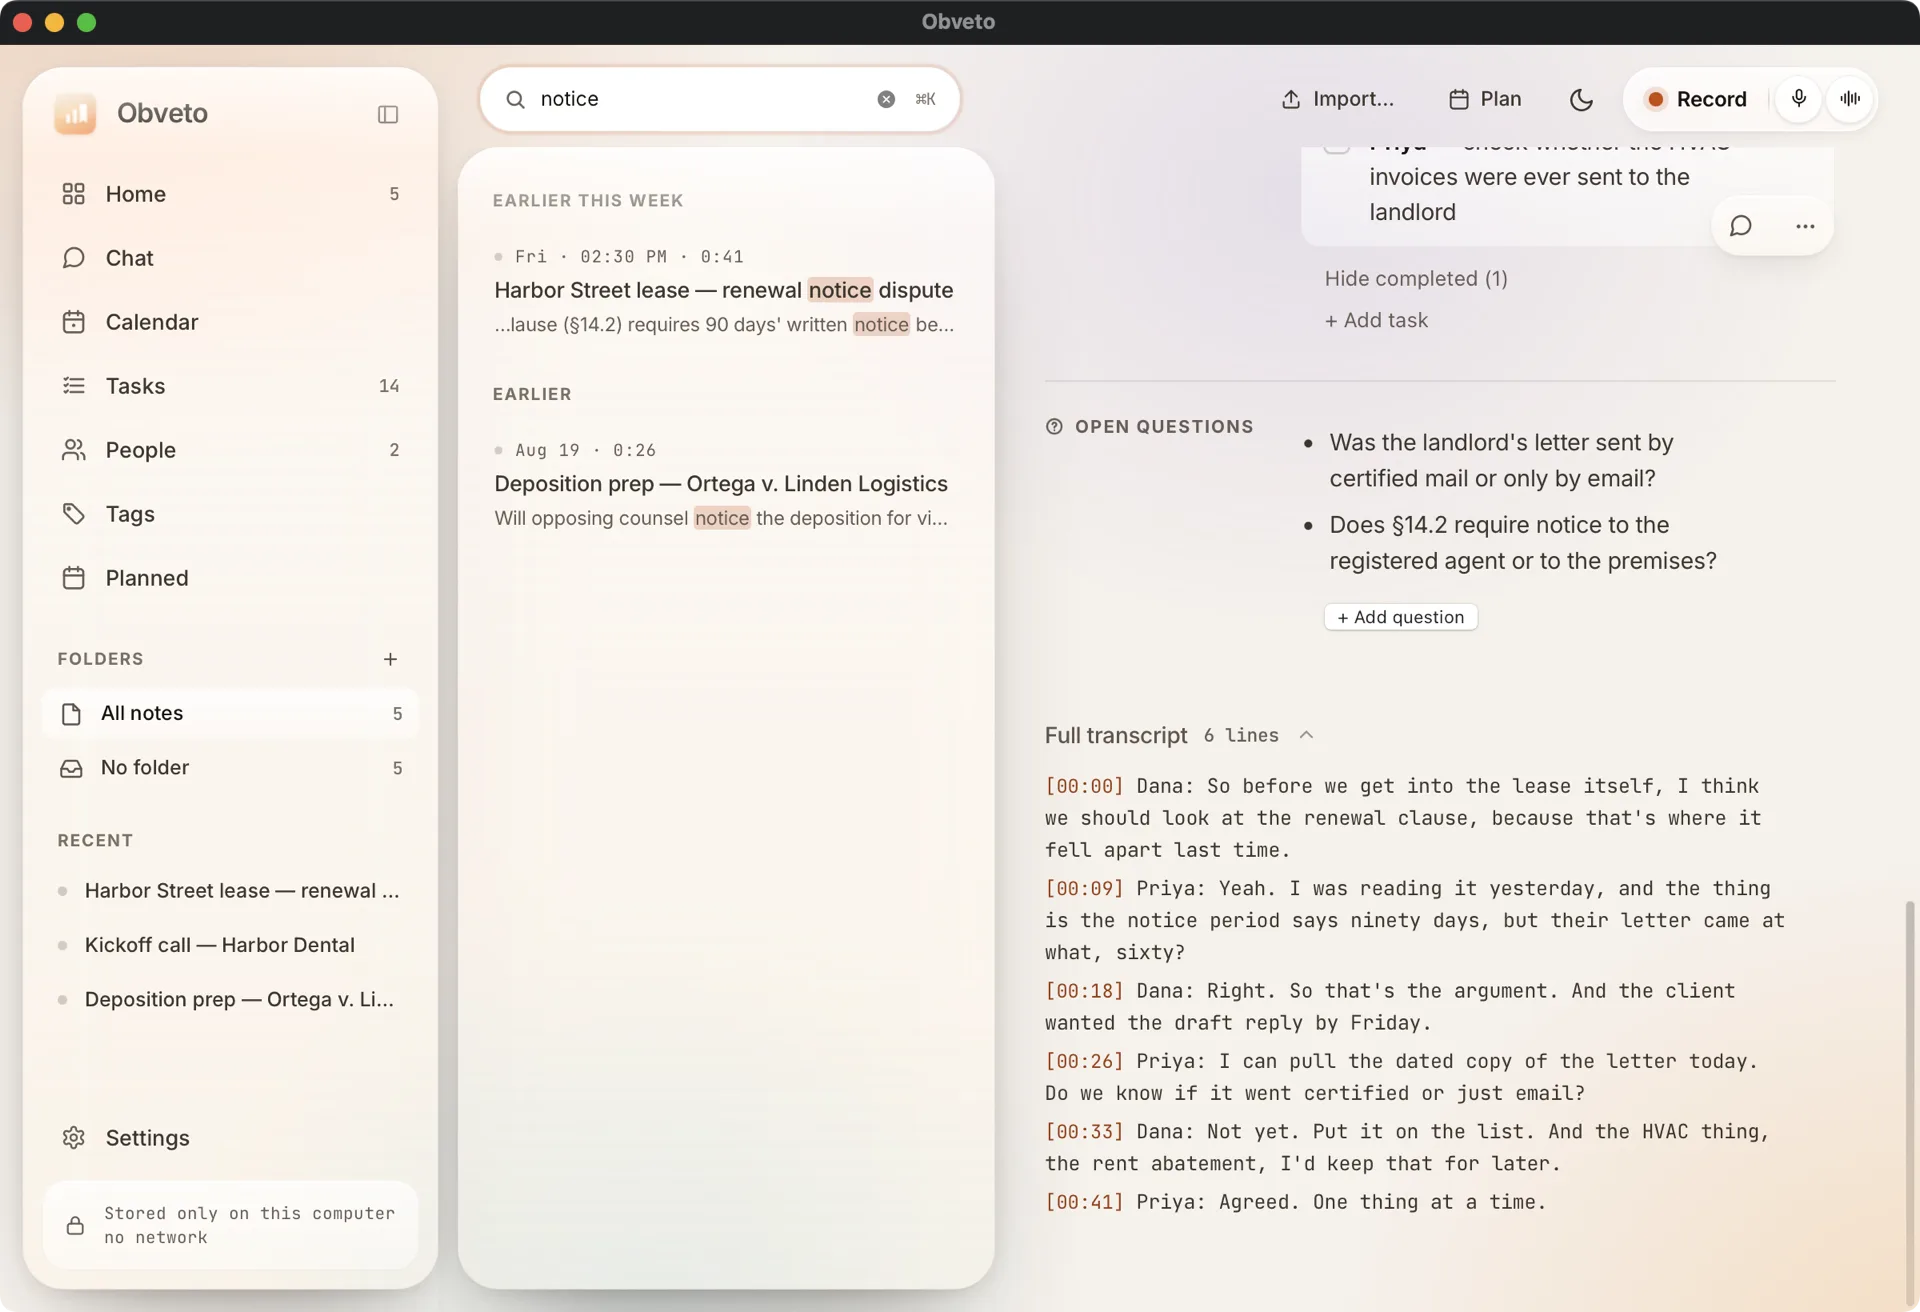1920x1312 pixels.
Task: Select question about §14.2 registered agent
Action: pos(1522,543)
